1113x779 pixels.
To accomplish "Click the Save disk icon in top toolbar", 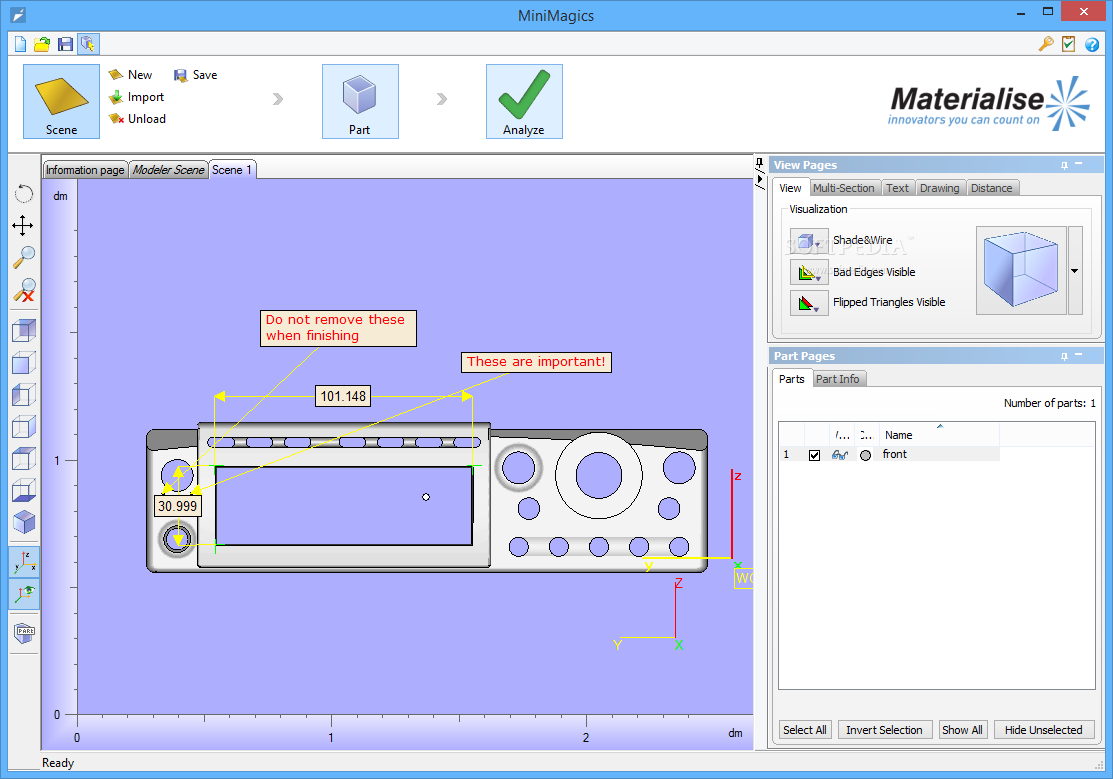I will coord(65,44).
